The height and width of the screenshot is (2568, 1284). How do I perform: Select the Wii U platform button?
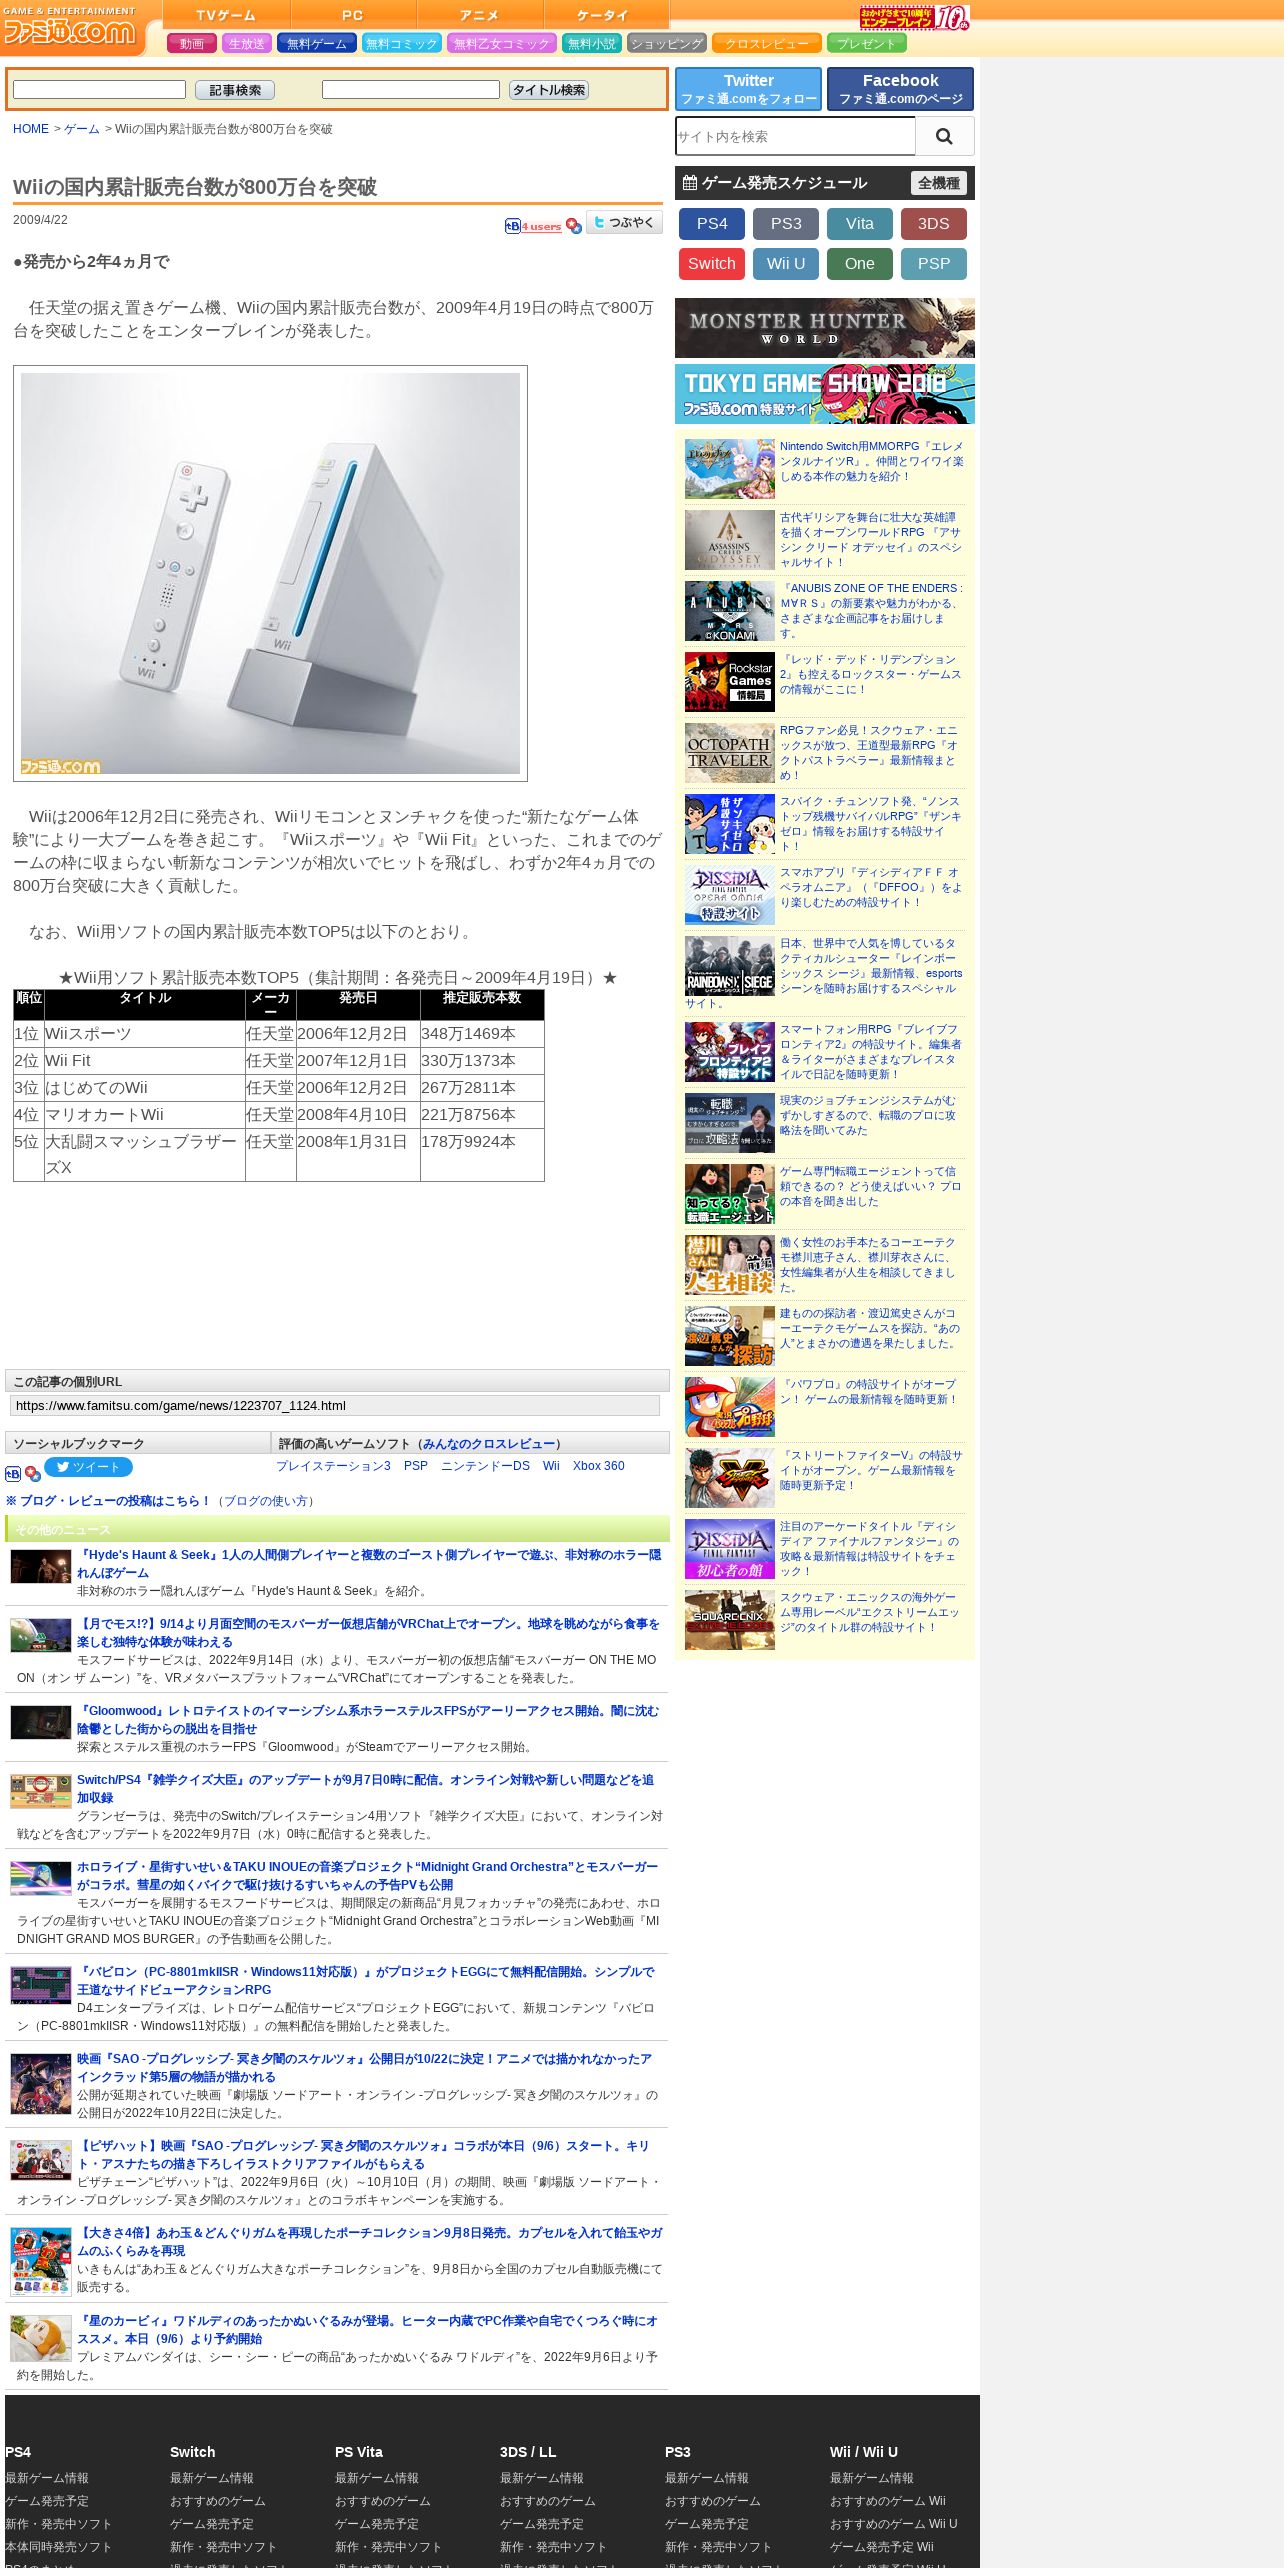(786, 264)
